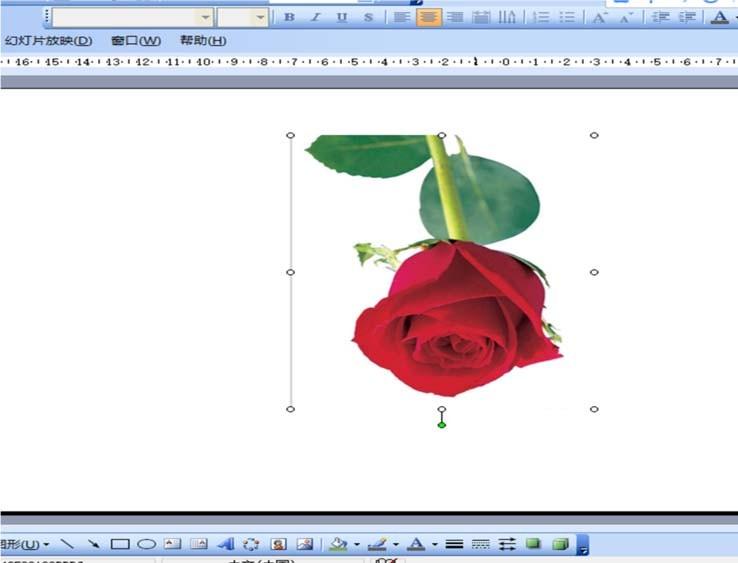The width and height of the screenshot is (738, 563).
Task: Select the Line drawing tool
Action: tap(67, 545)
